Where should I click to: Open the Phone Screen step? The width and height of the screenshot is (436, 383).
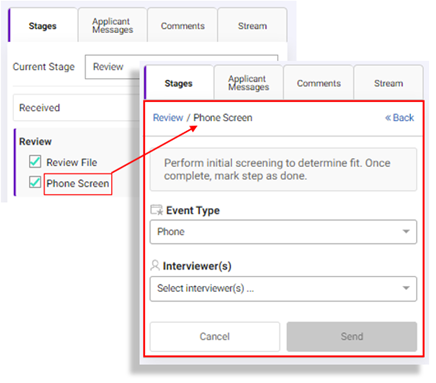pyautogui.click(x=78, y=183)
